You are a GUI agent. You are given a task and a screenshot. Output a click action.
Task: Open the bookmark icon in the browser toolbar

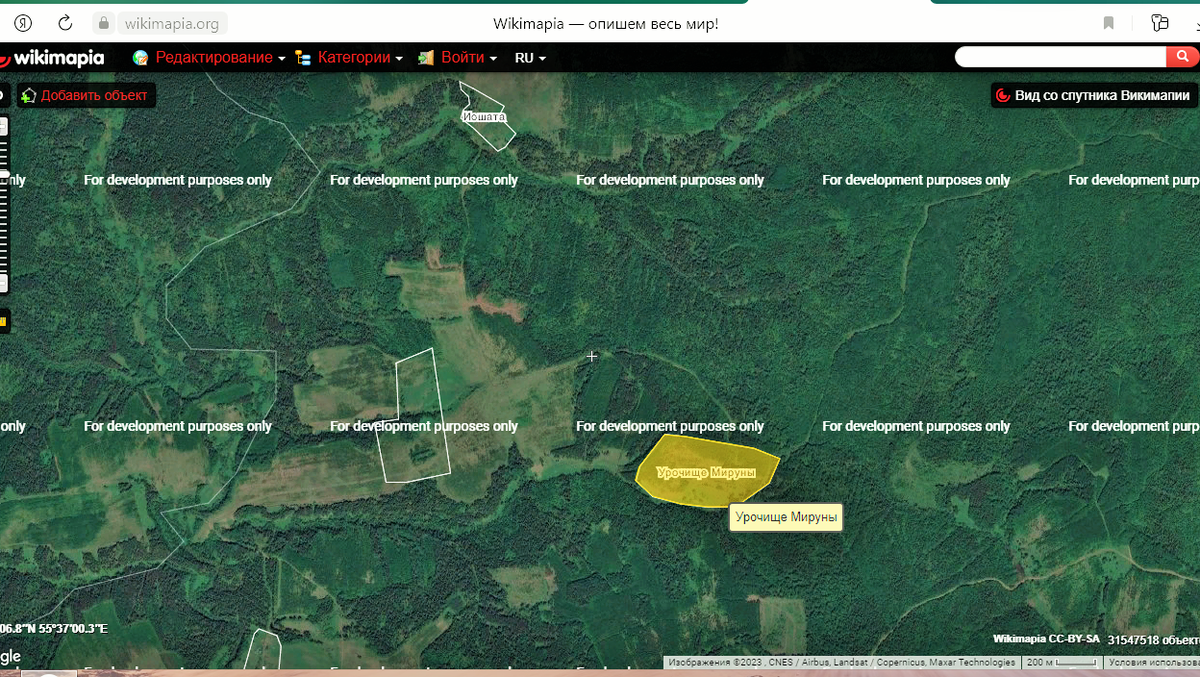(1108, 21)
